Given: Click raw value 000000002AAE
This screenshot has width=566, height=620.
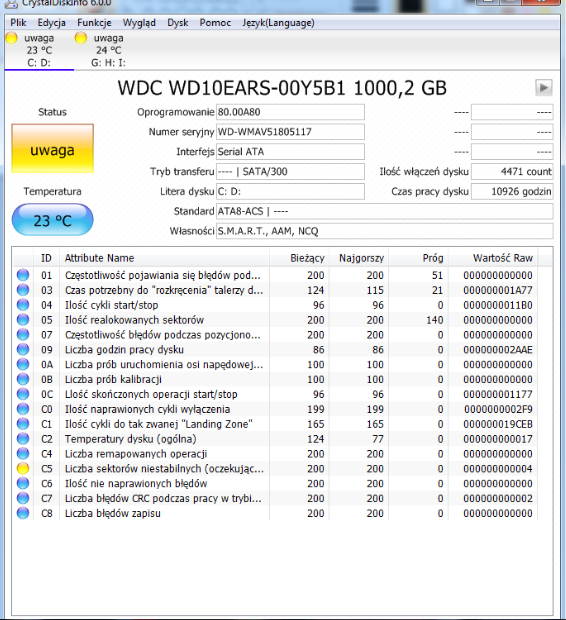Looking at the screenshot, I should click(x=498, y=350).
